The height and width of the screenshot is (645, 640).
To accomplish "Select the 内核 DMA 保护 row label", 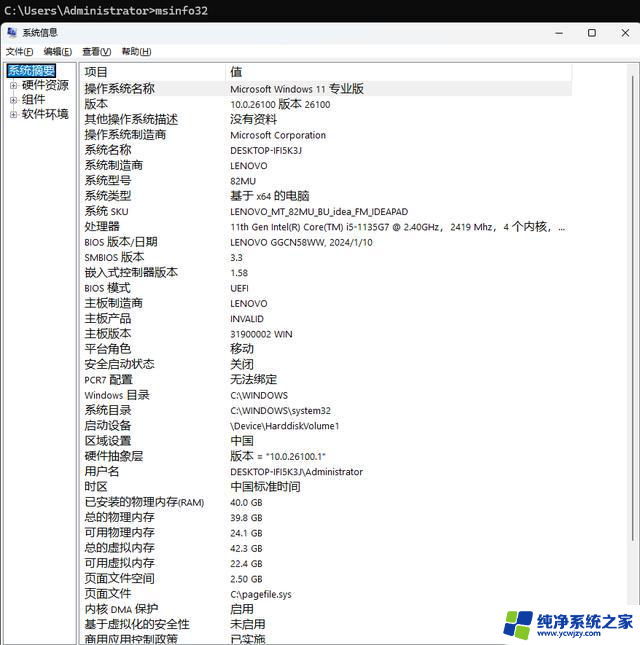I will click(121, 609).
